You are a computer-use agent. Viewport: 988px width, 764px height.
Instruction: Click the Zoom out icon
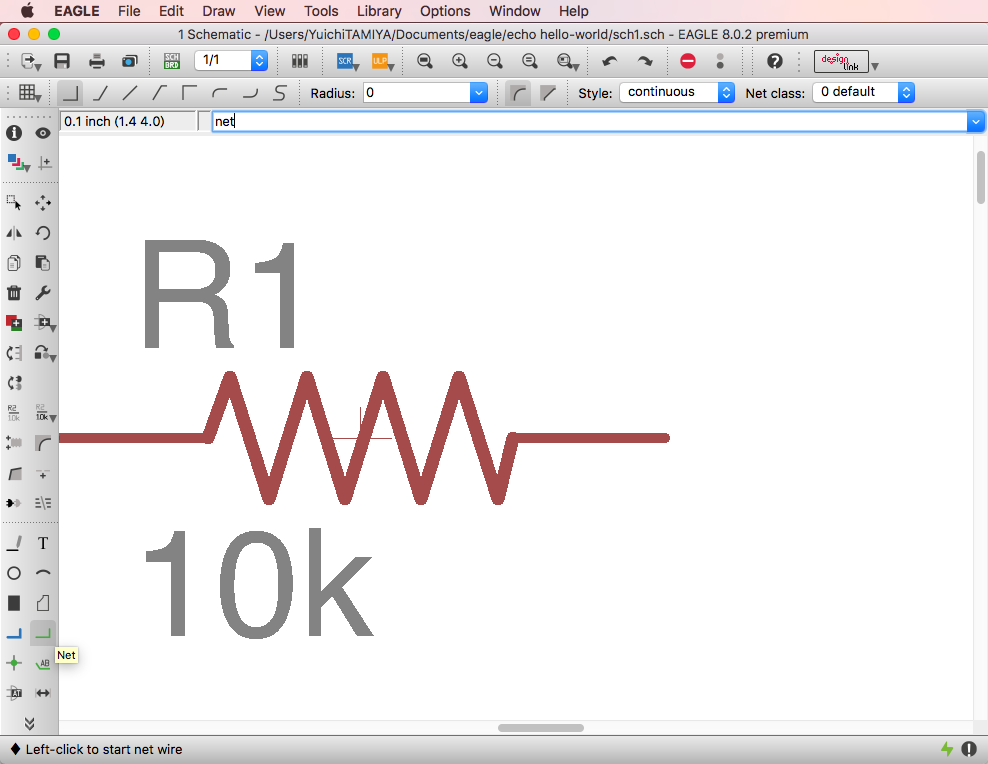tap(495, 61)
